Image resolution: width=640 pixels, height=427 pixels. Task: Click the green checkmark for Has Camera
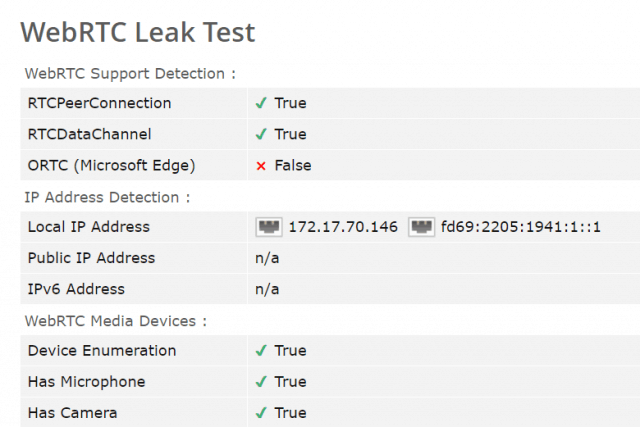pos(261,413)
